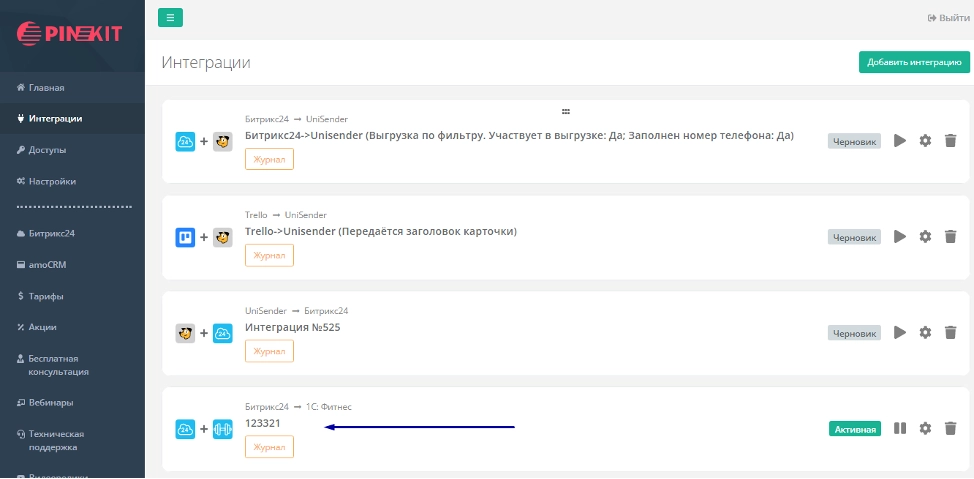Click the Интеграции page heading

pos(206,62)
